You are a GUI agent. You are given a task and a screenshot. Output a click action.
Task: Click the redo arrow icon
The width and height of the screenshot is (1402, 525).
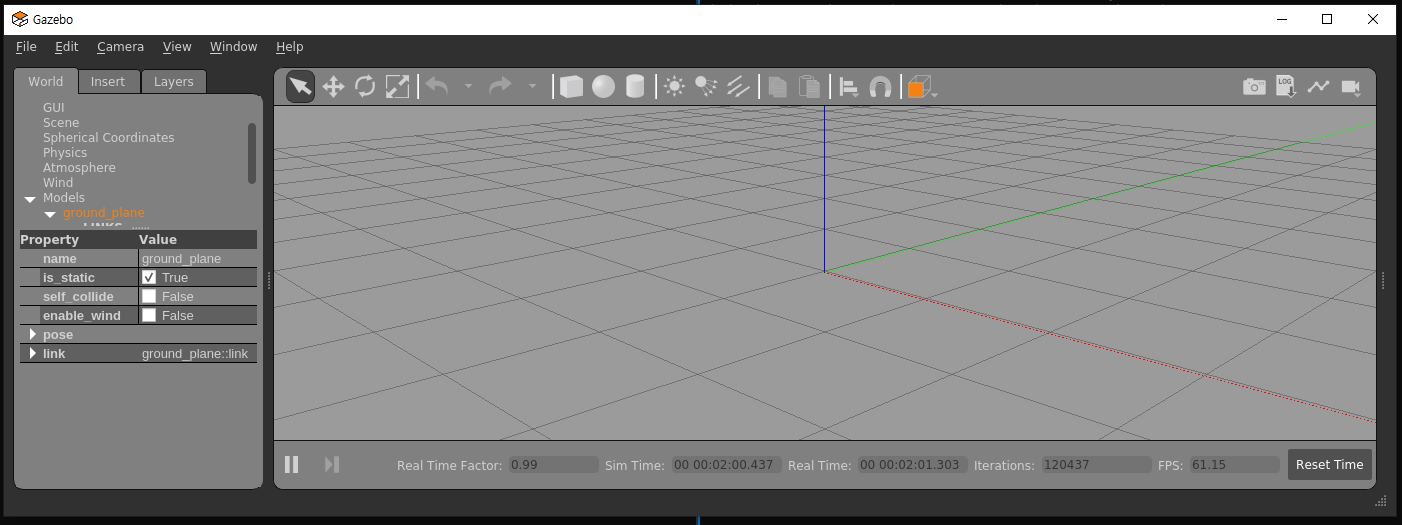pos(500,86)
